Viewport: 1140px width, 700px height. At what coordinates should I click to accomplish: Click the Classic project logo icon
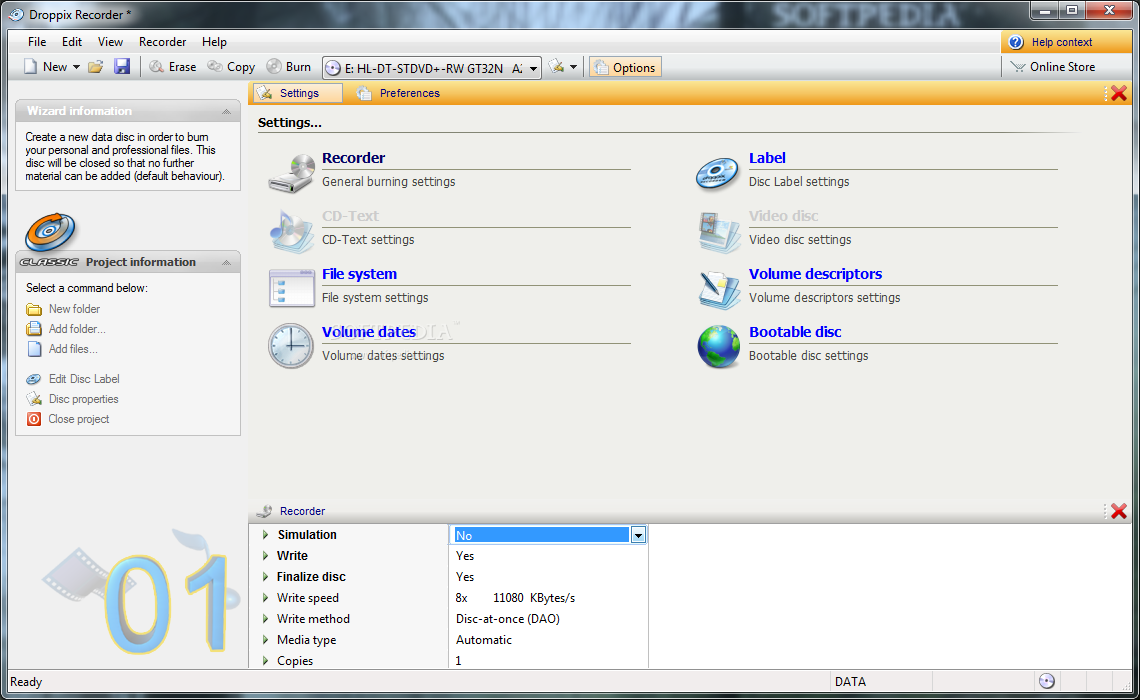[x=49, y=233]
